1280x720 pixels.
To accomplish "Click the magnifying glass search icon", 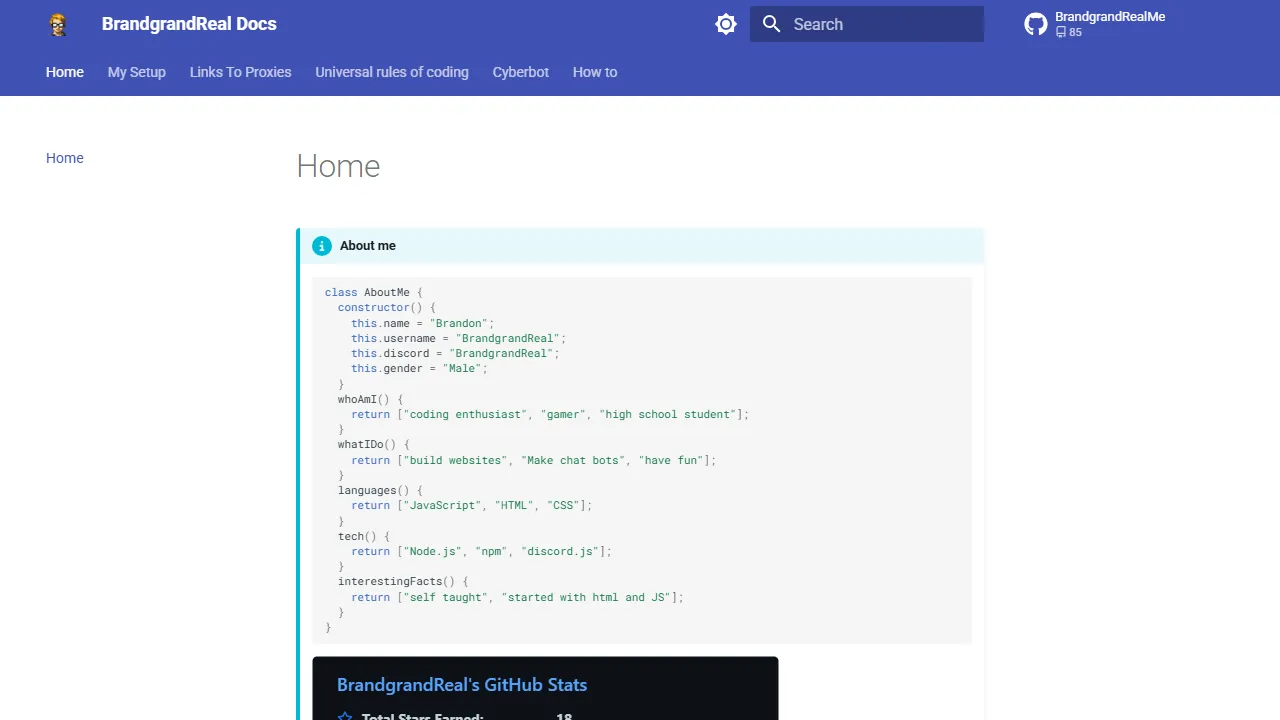I will click(x=771, y=24).
